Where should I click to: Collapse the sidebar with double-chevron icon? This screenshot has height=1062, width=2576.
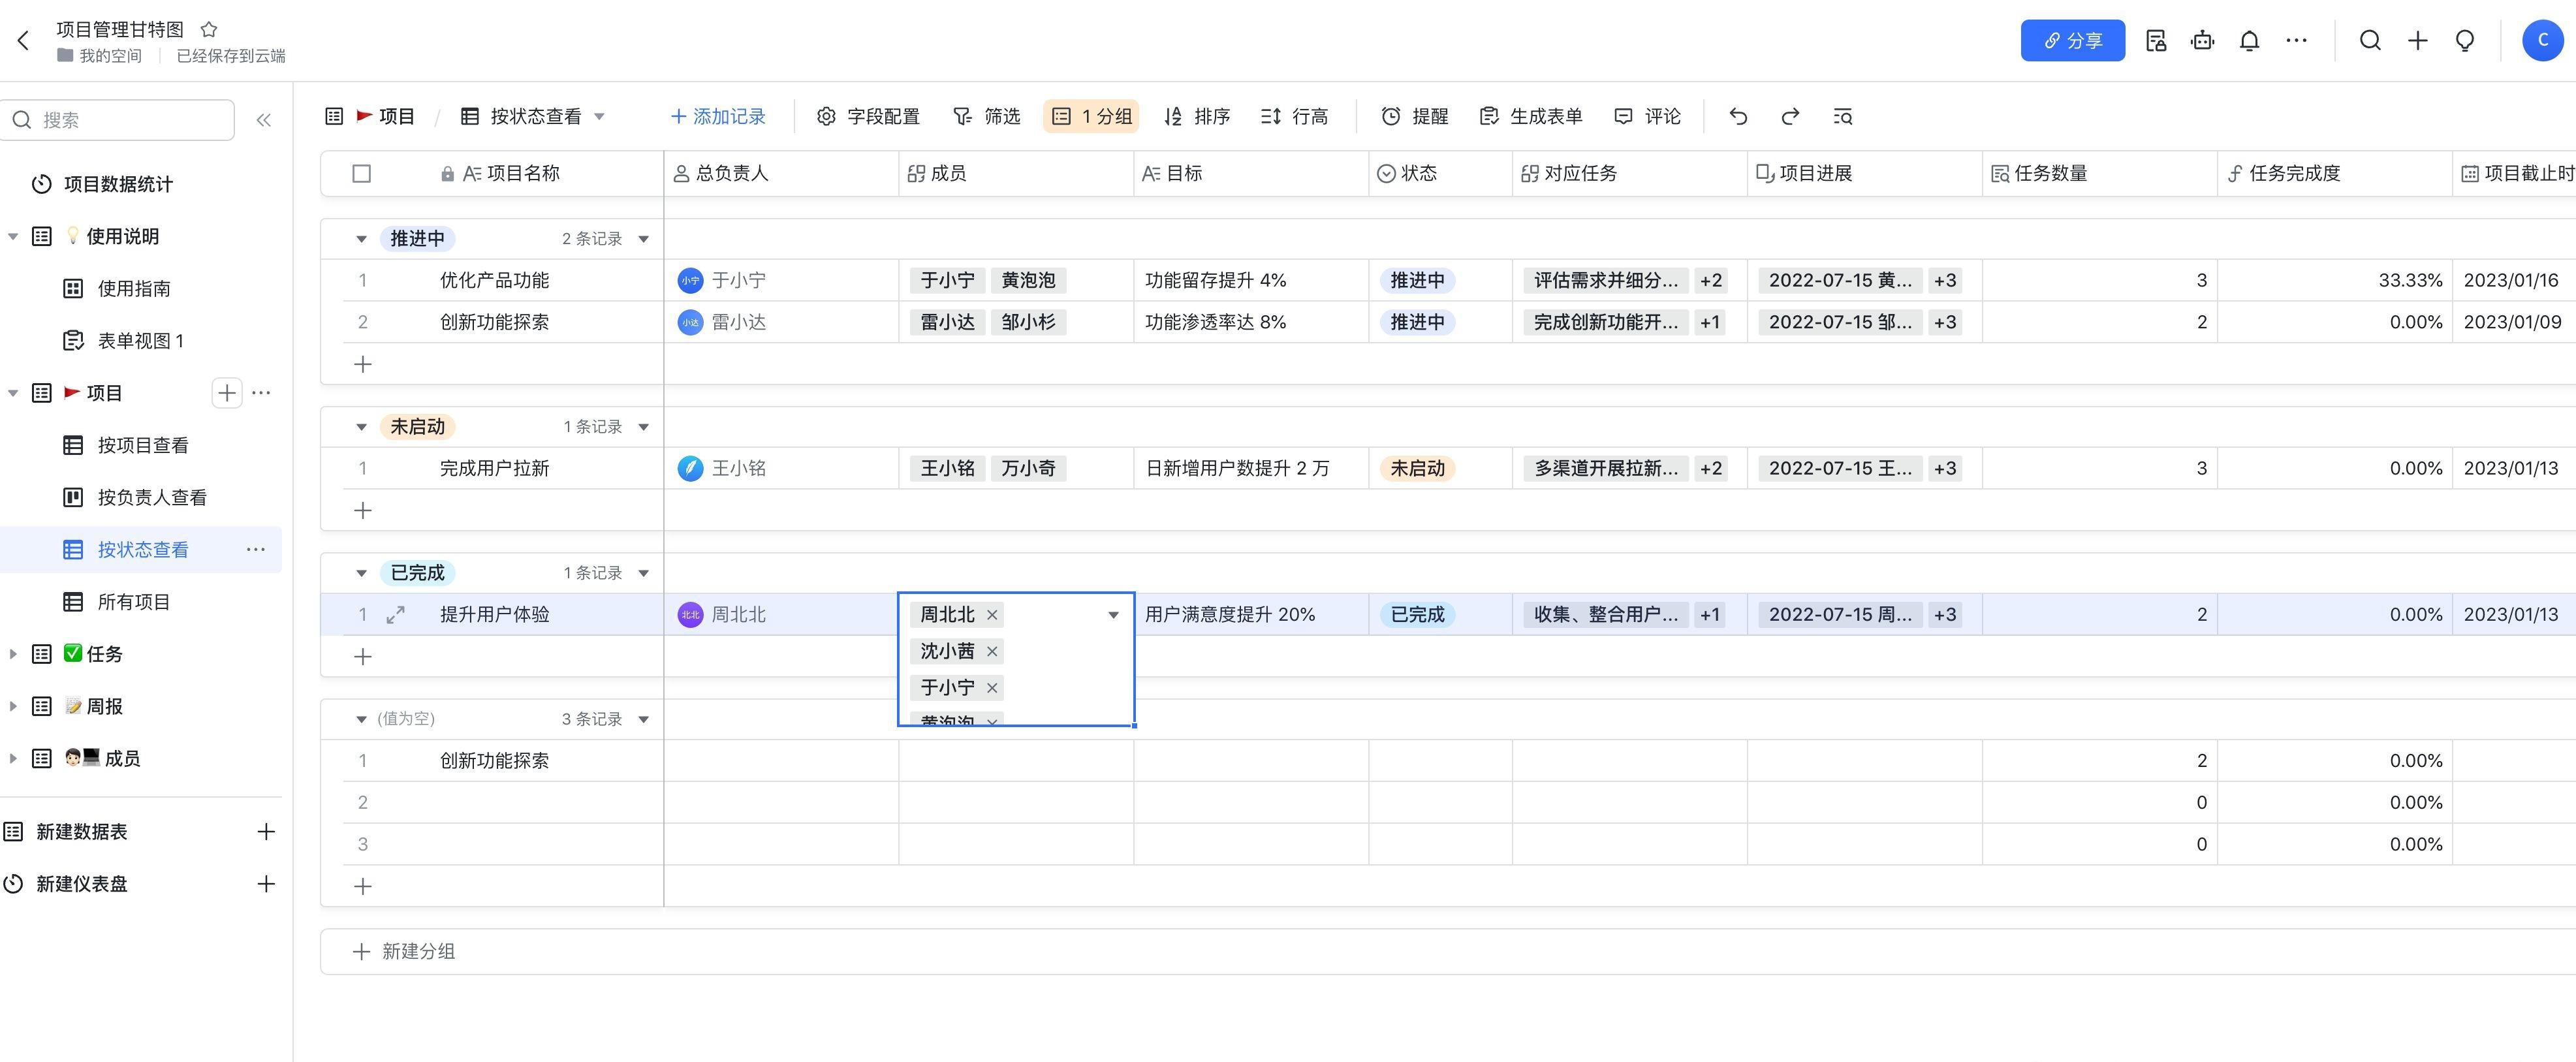264,120
